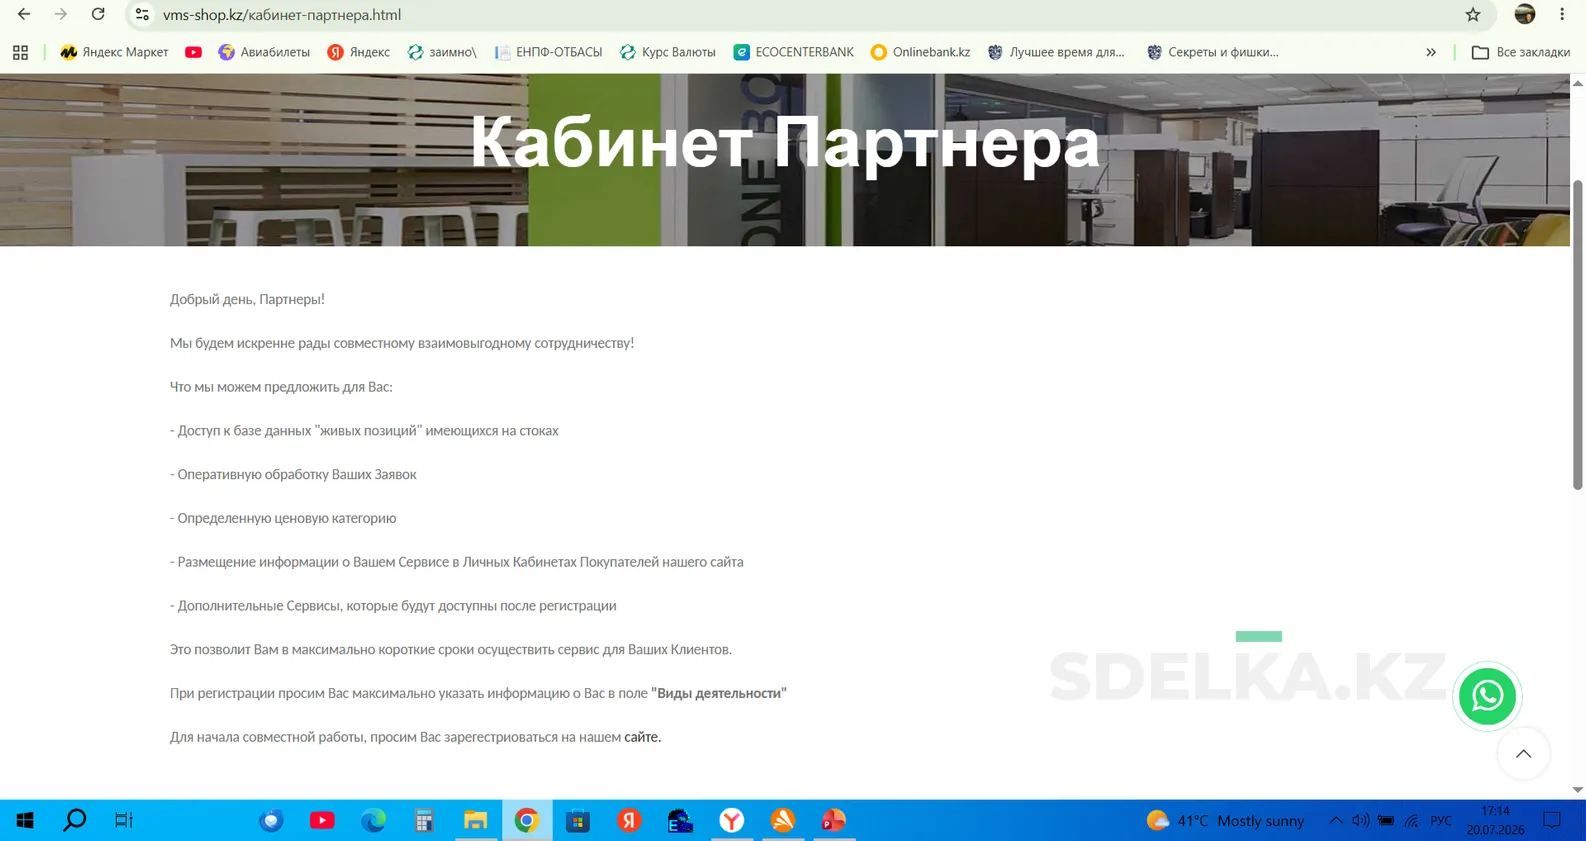Expand the hidden bookmarks chevron
The width and height of the screenshot is (1586, 841).
pyautogui.click(x=1431, y=52)
